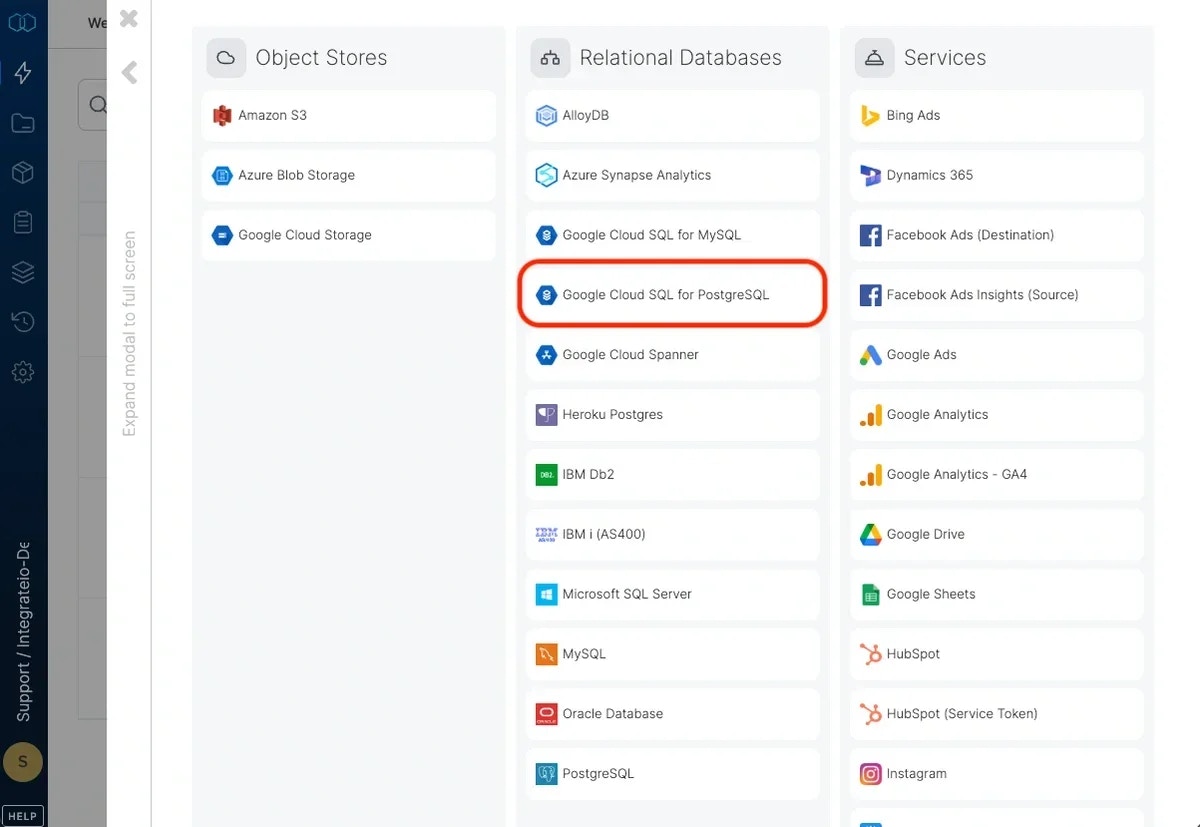Select the Google Cloud SQL for PostgreSQL connector
Viewport: 1200px width, 827px height.
coord(671,294)
